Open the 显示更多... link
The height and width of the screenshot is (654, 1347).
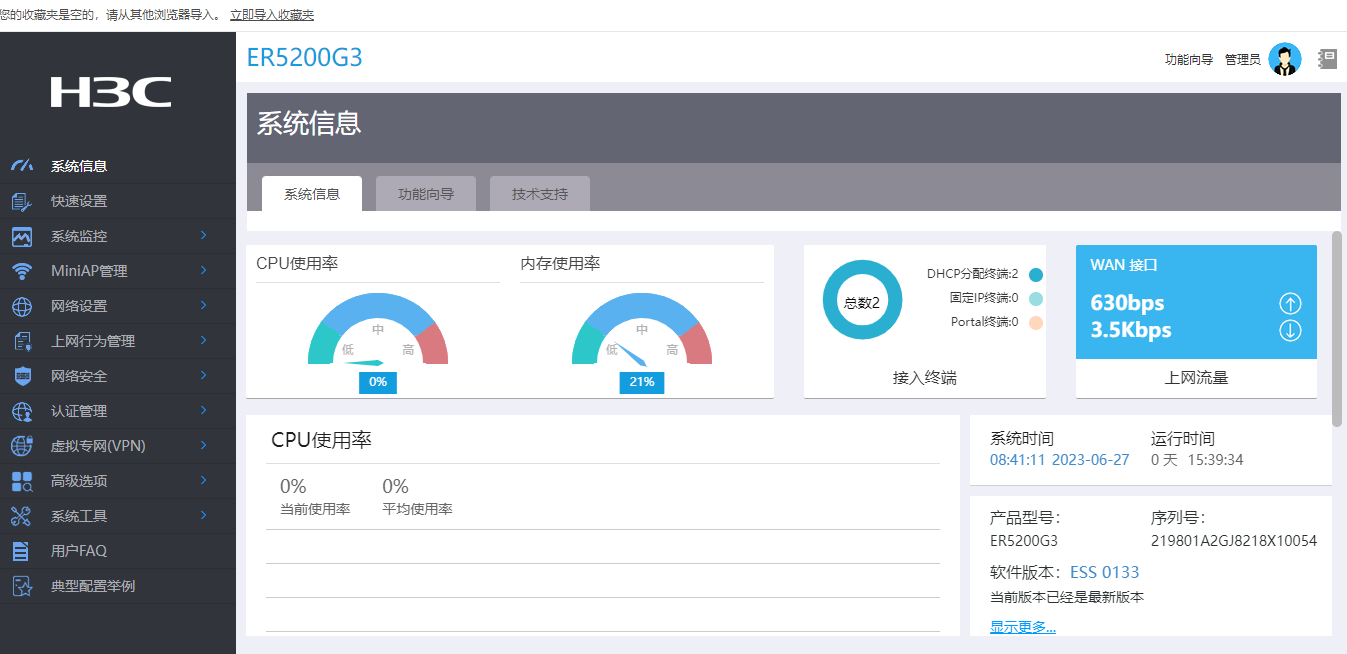click(x=1023, y=627)
